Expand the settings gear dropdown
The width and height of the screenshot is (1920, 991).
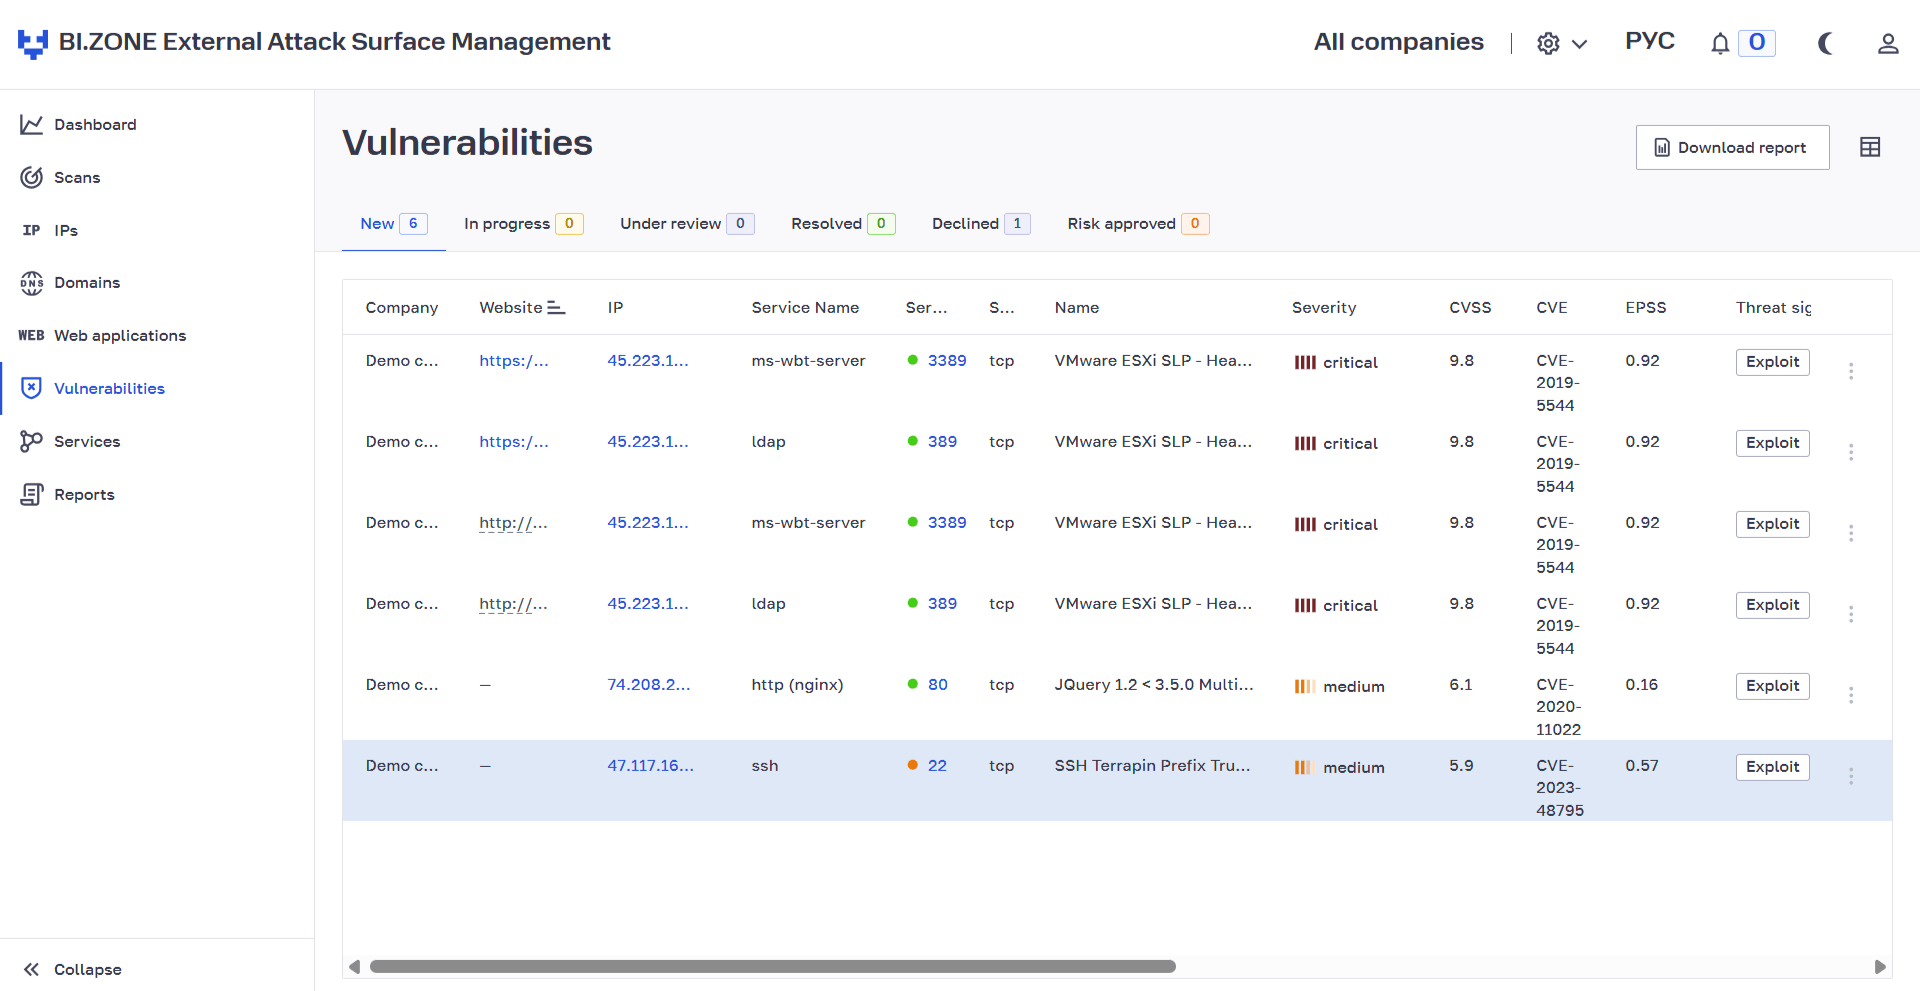[1562, 43]
